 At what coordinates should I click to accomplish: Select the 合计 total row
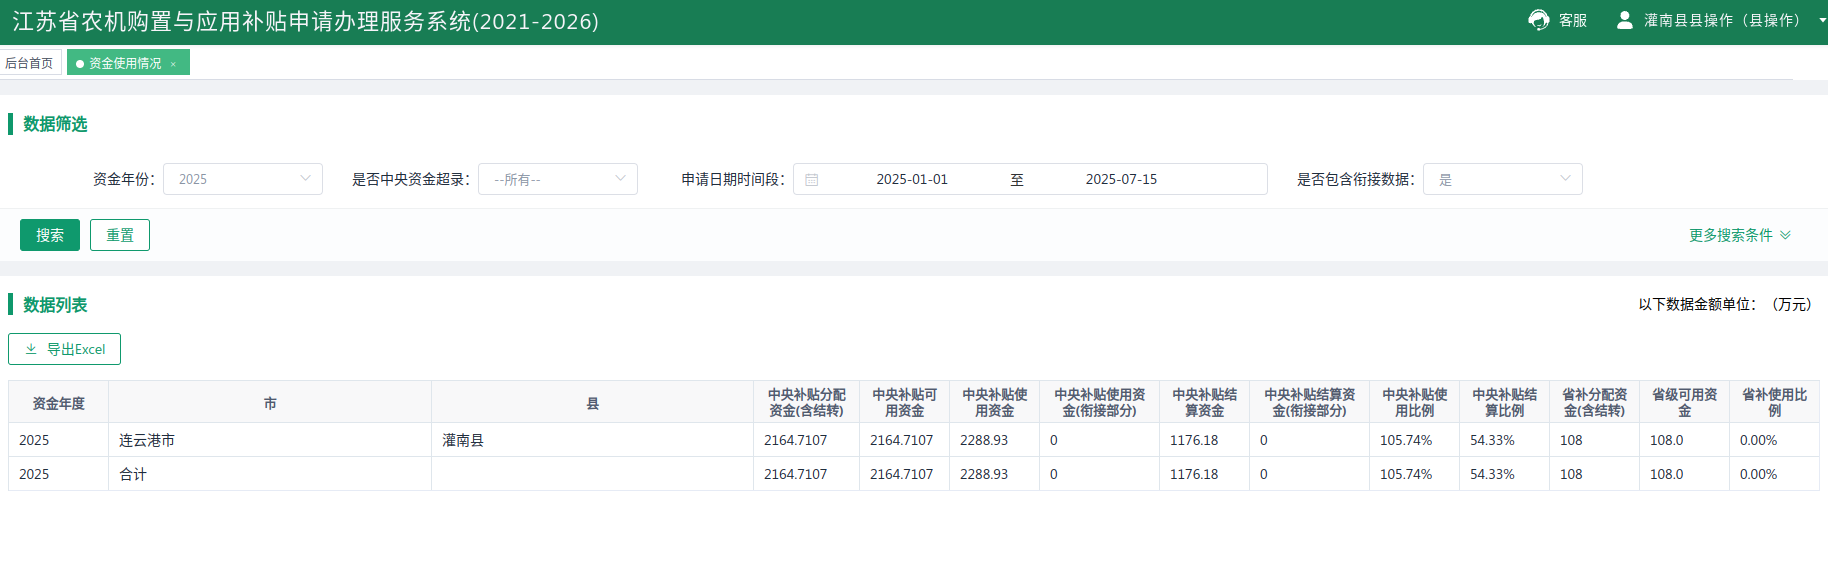(x=133, y=474)
